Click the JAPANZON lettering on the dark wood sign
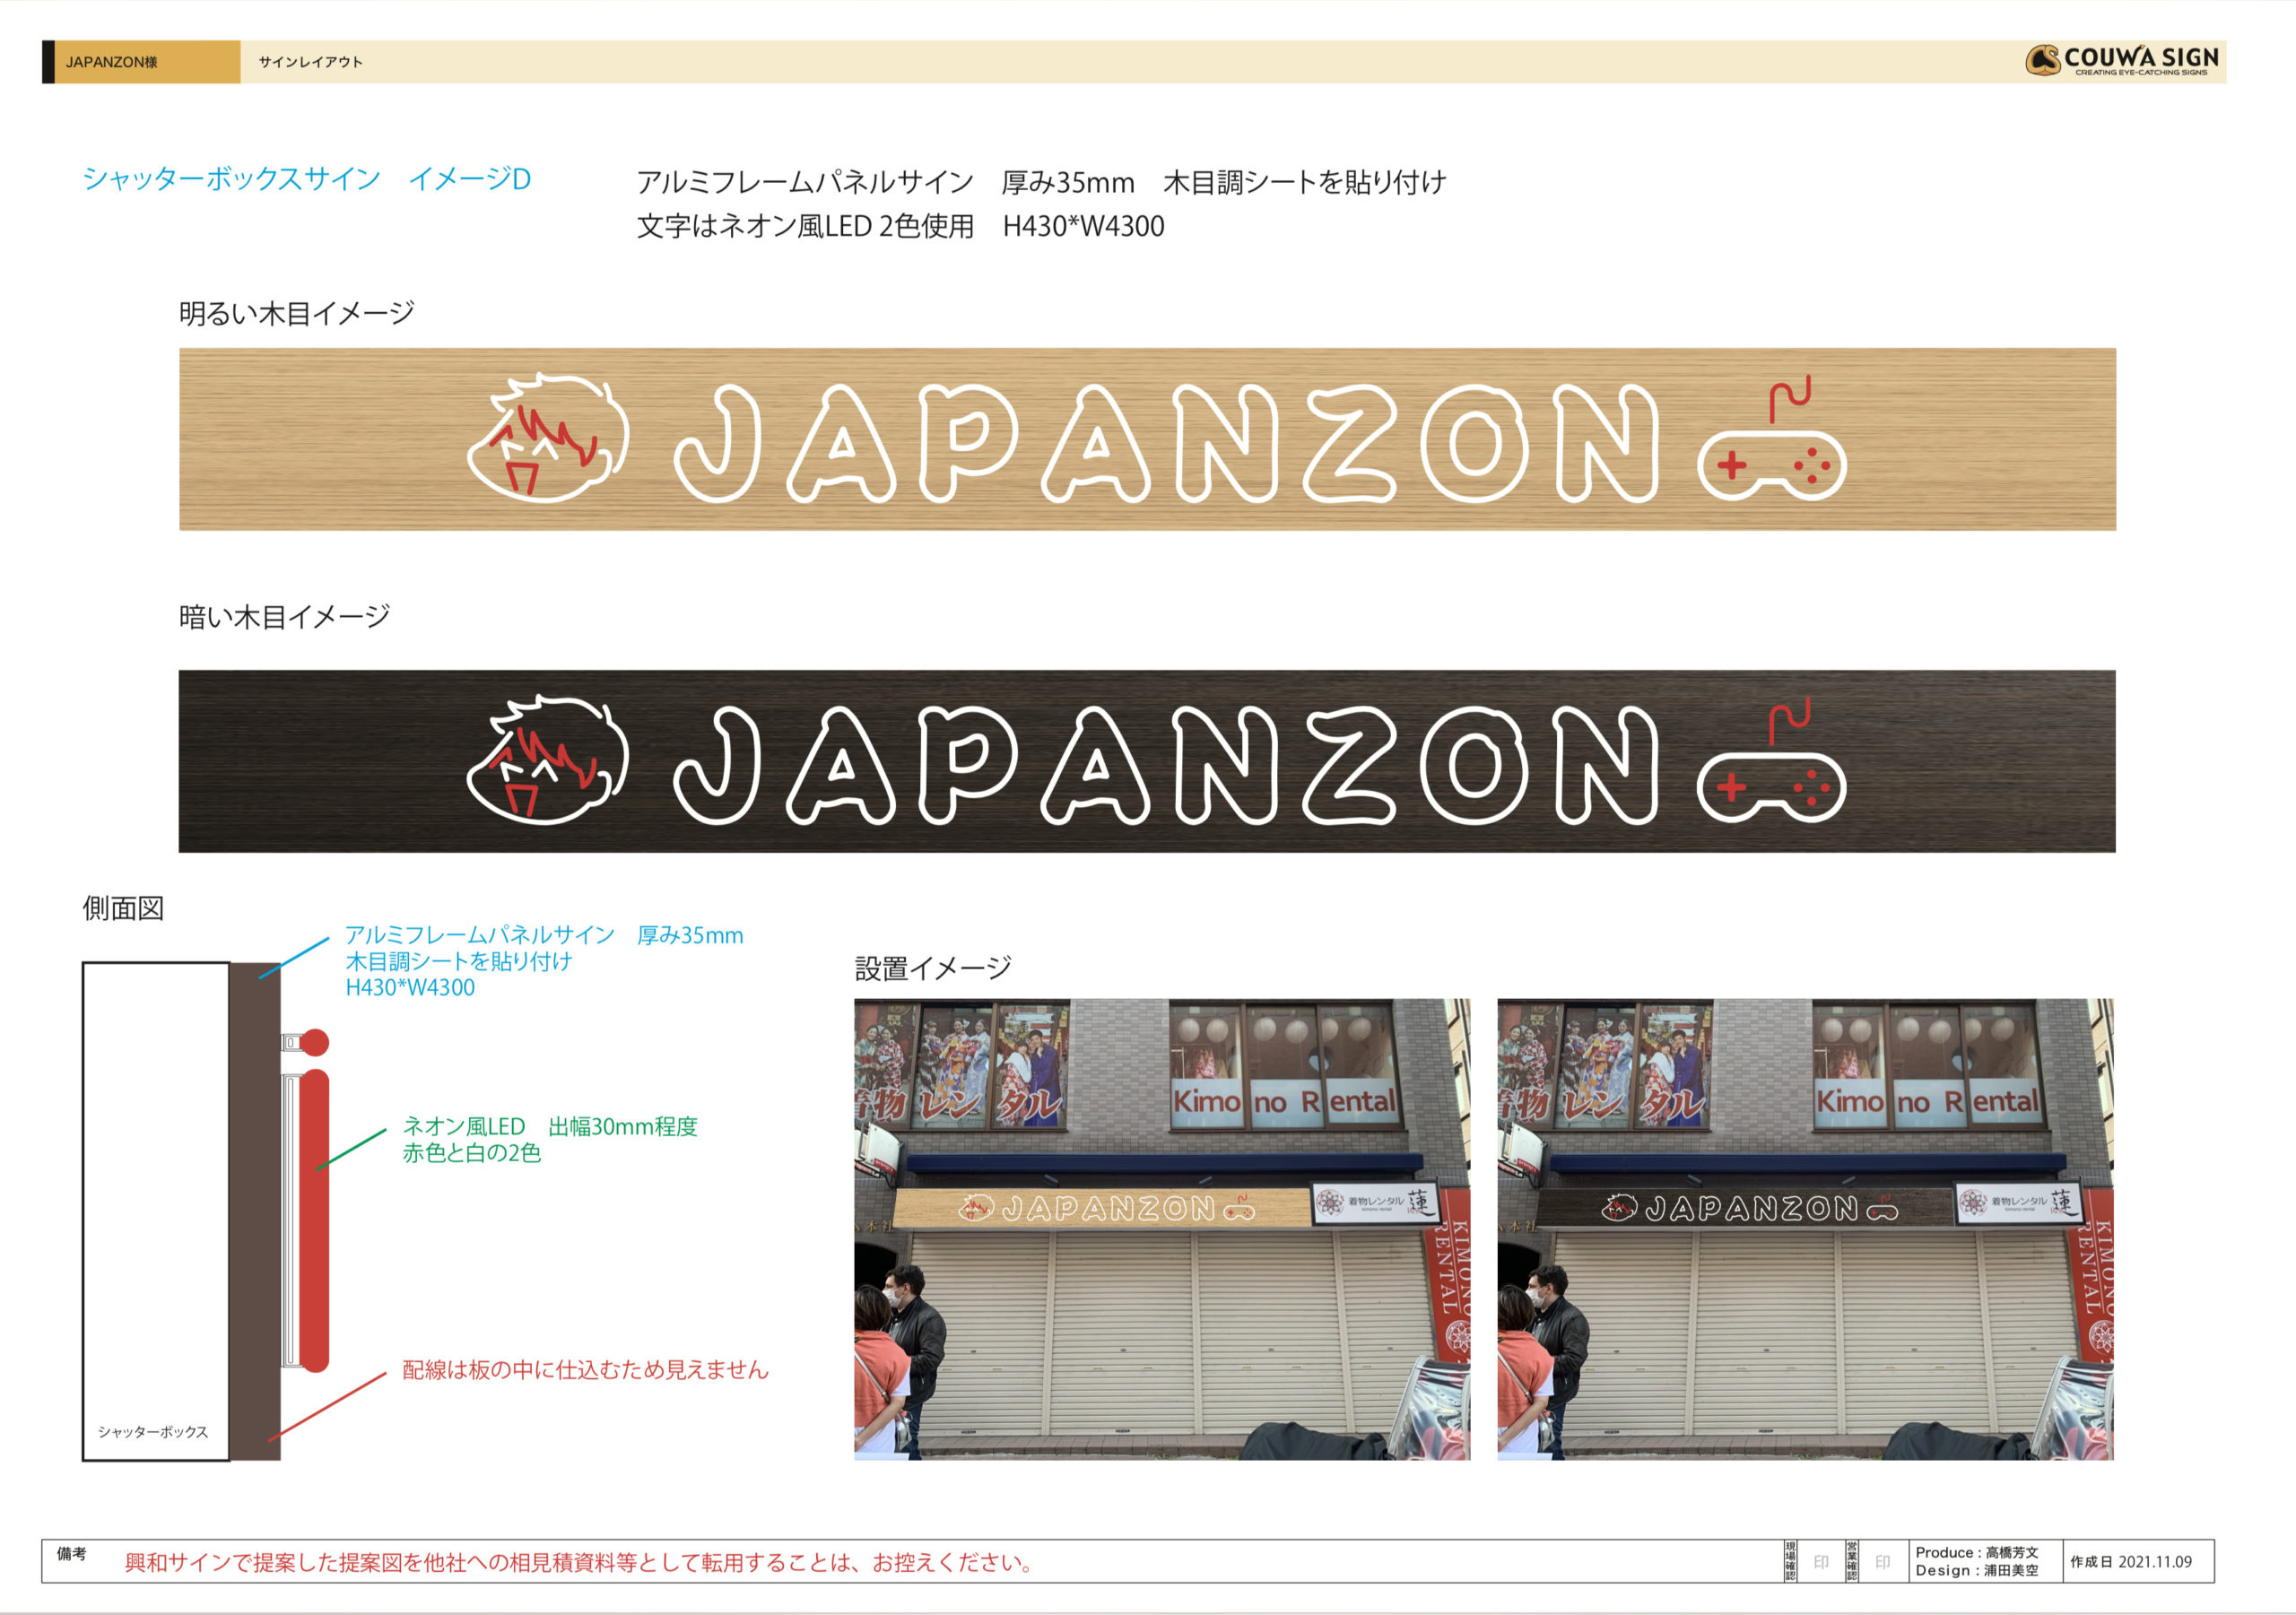 1166,765
